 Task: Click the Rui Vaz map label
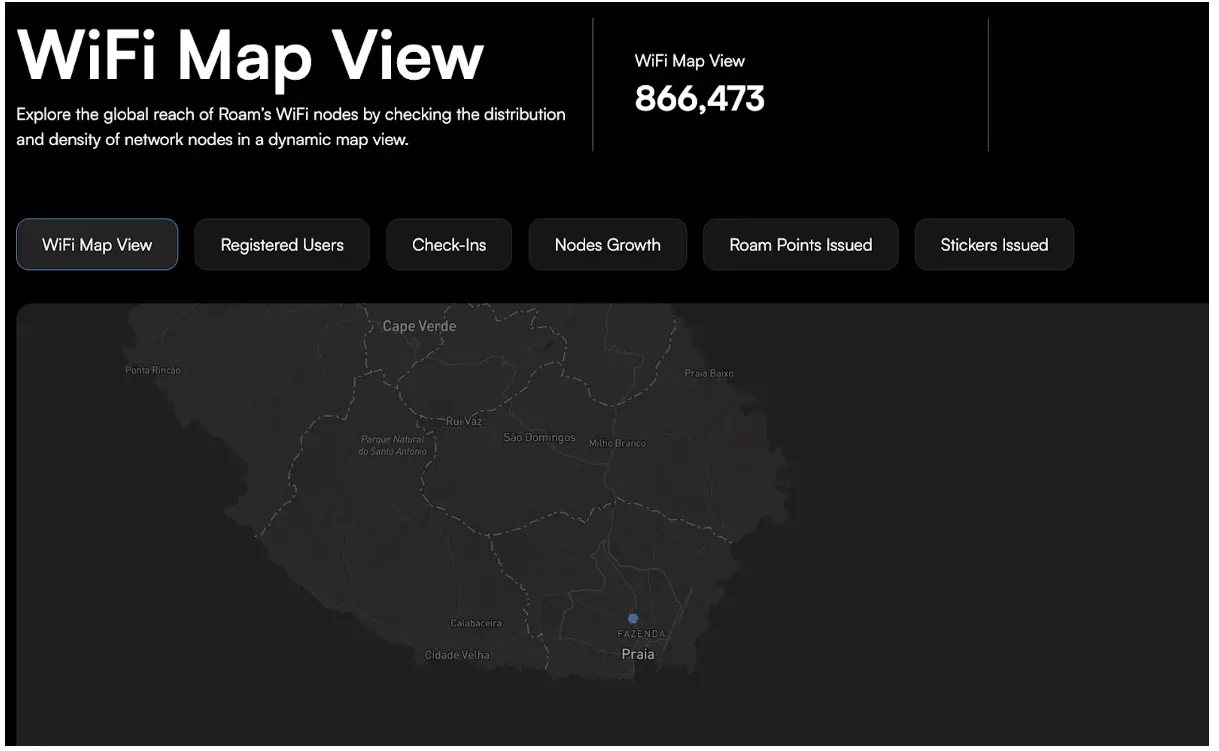click(464, 421)
